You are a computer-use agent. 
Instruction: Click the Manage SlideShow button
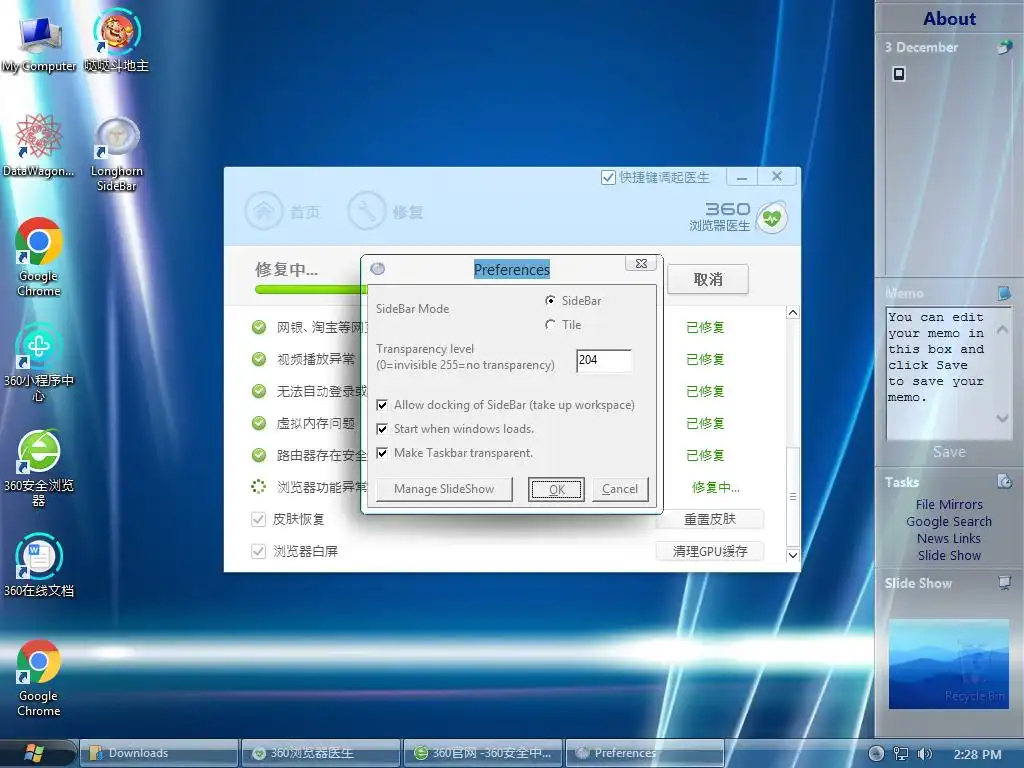[x=444, y=489]
